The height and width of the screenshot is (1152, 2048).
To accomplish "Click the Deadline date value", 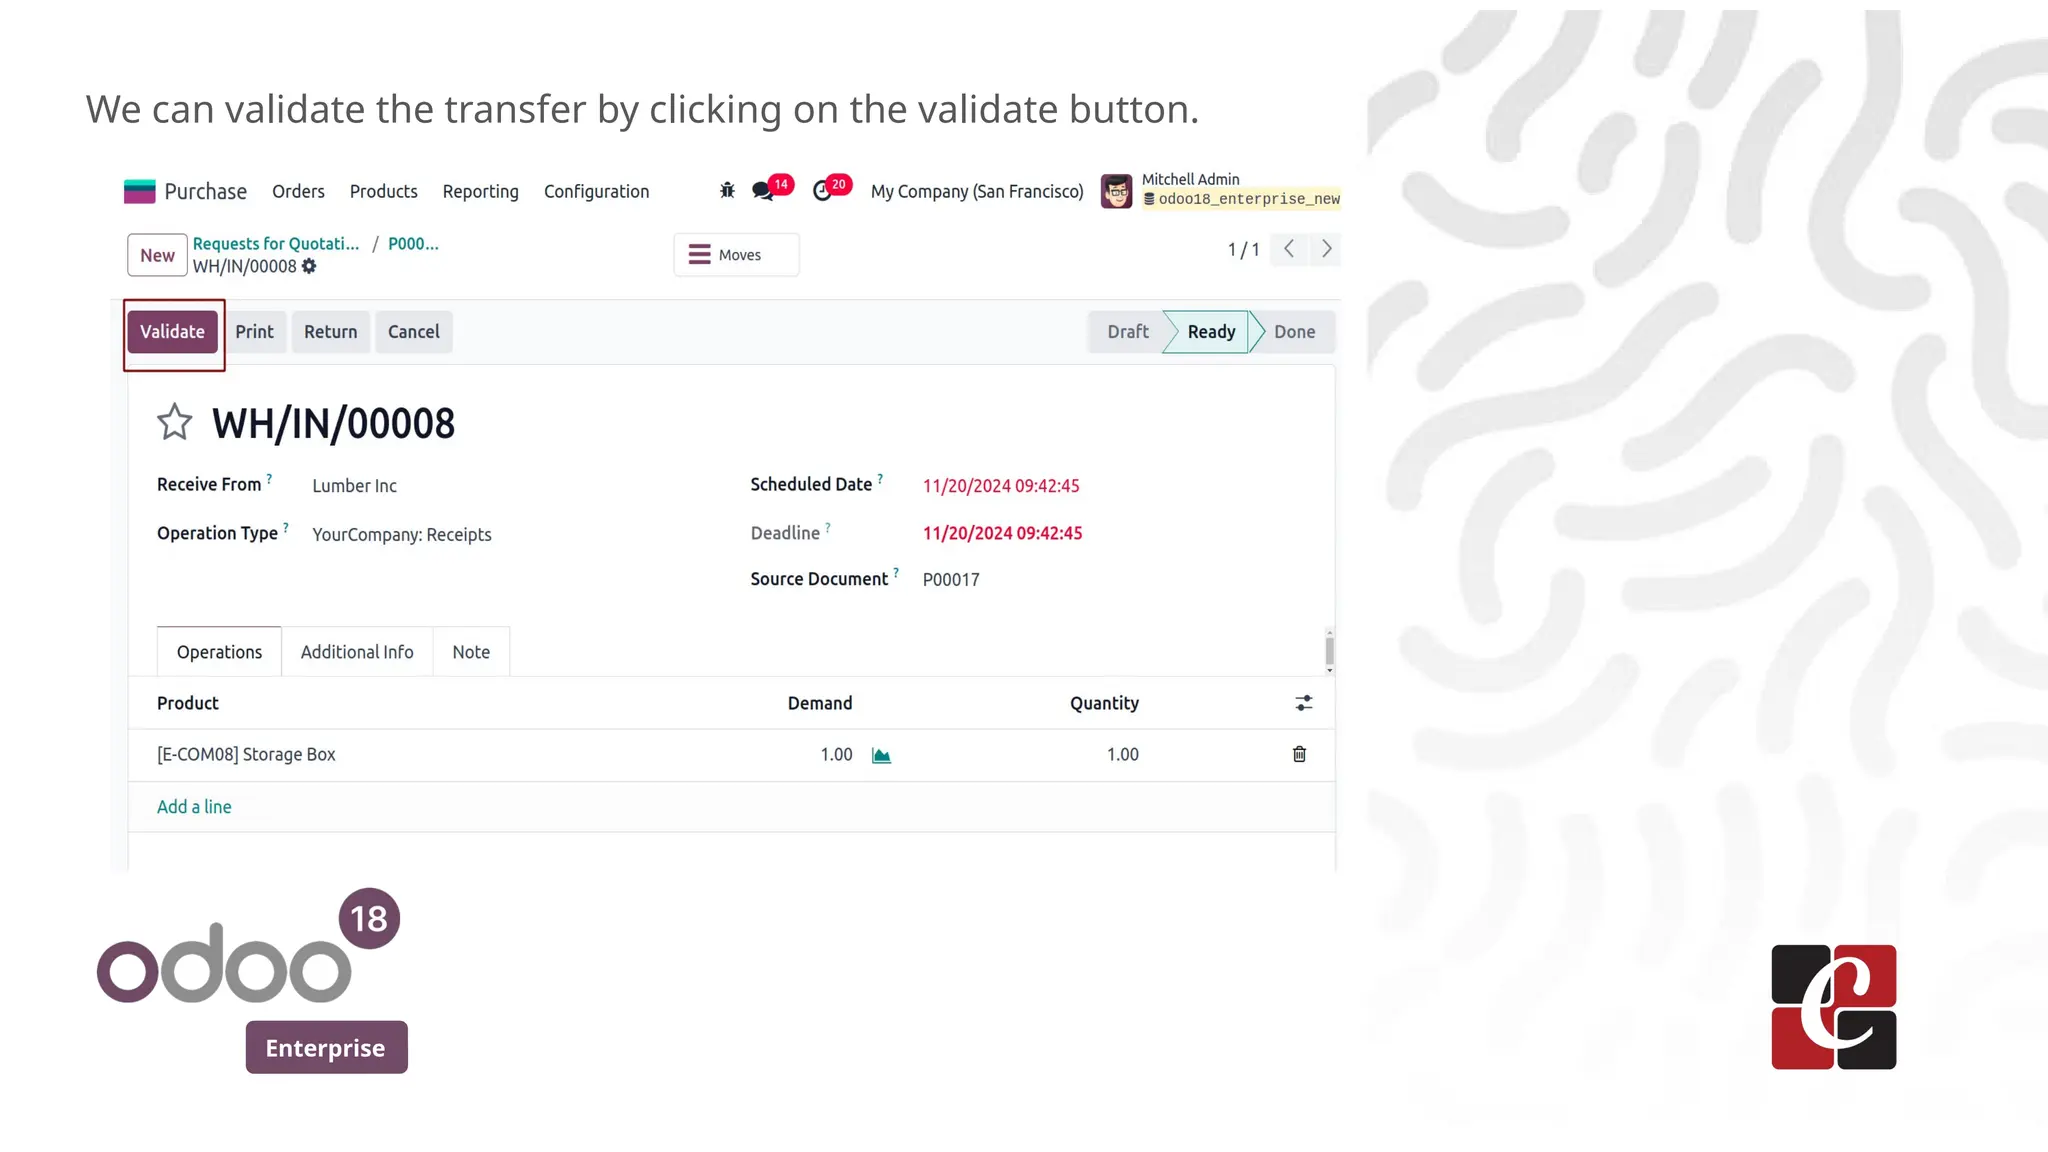I will [x=1002, y=533].
